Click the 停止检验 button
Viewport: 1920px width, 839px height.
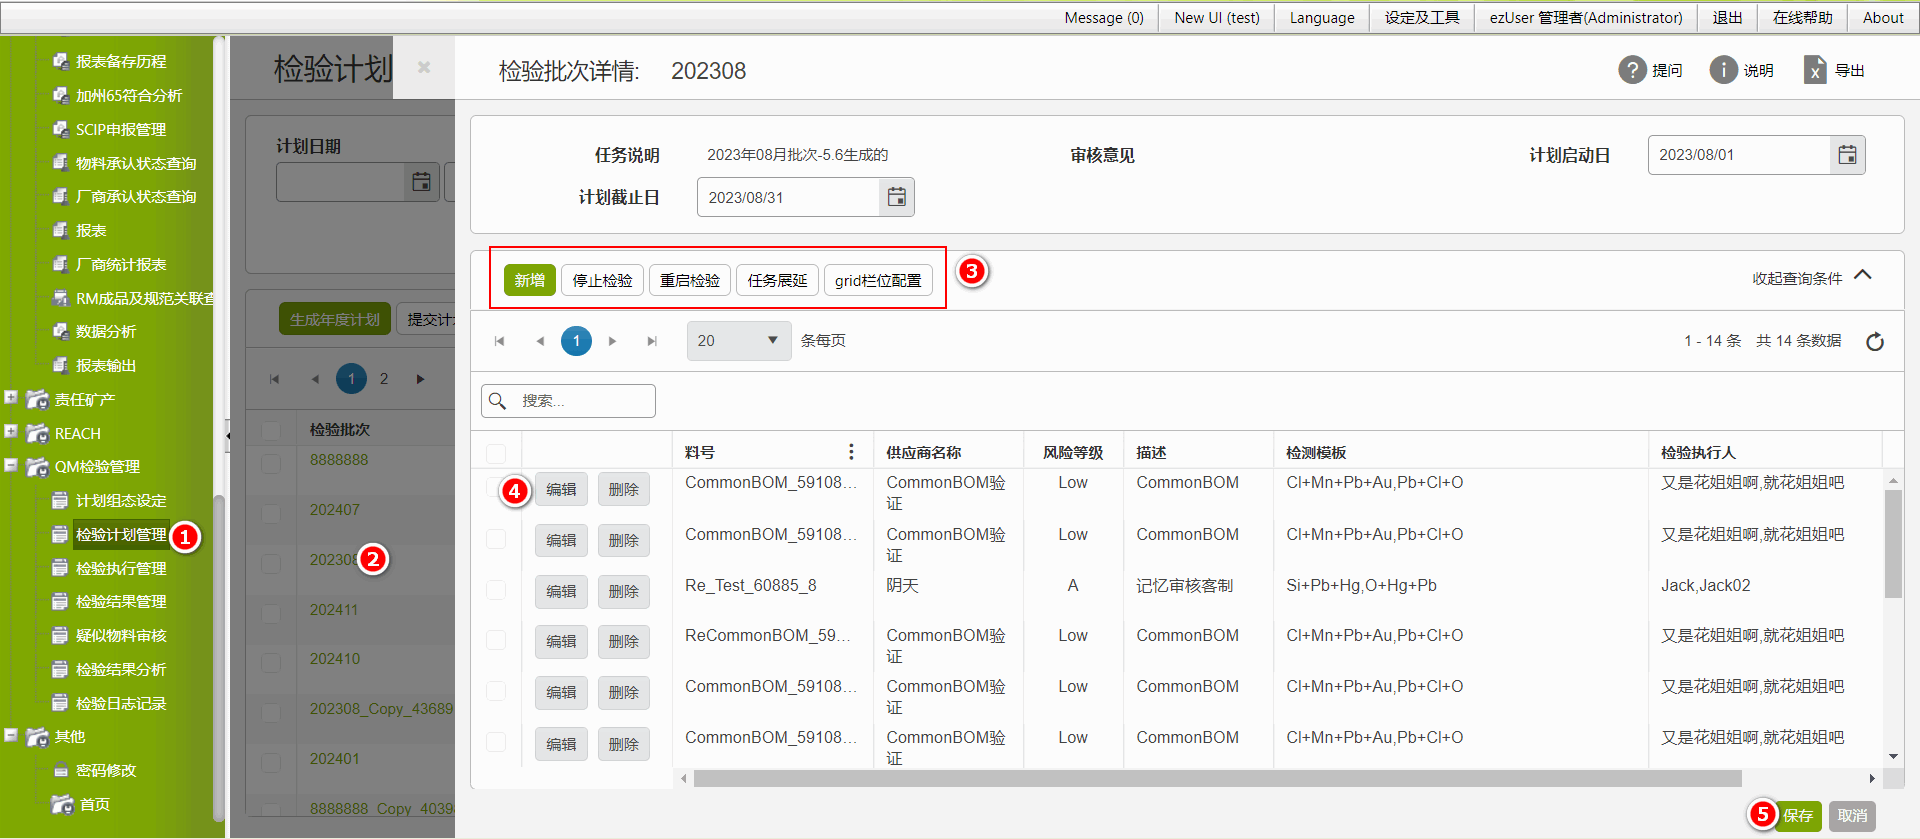tap(602, 280)
